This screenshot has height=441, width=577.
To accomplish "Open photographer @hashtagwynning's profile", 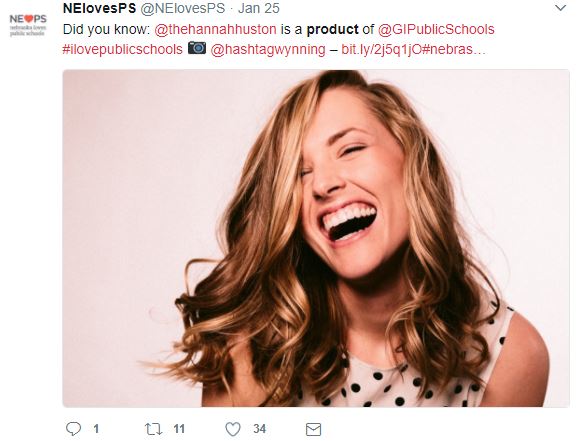I will 268,49.
